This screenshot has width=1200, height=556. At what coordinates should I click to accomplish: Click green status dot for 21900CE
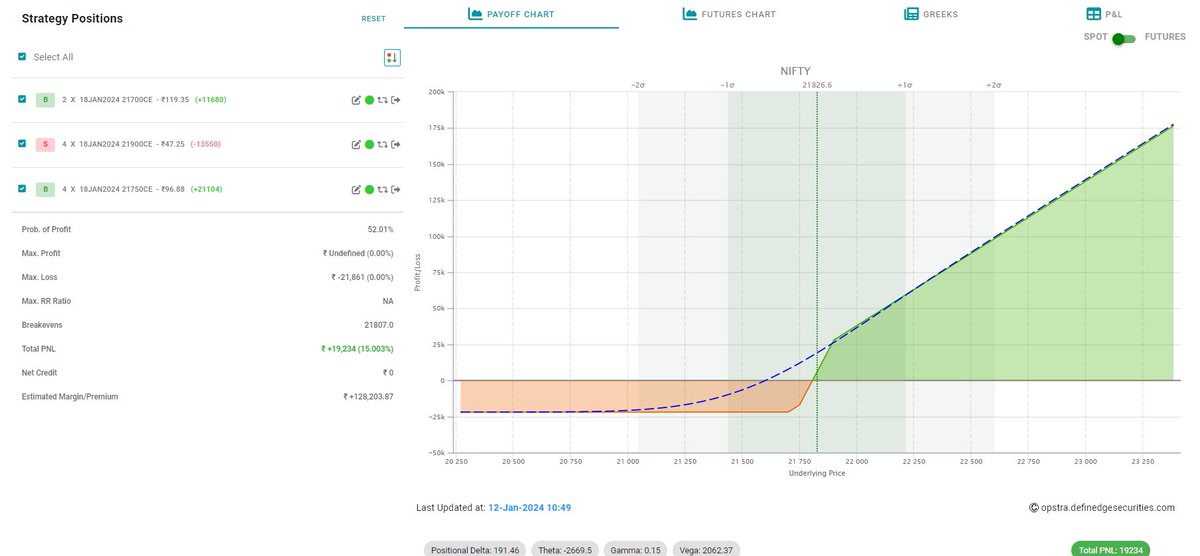[x=369, y=145]
